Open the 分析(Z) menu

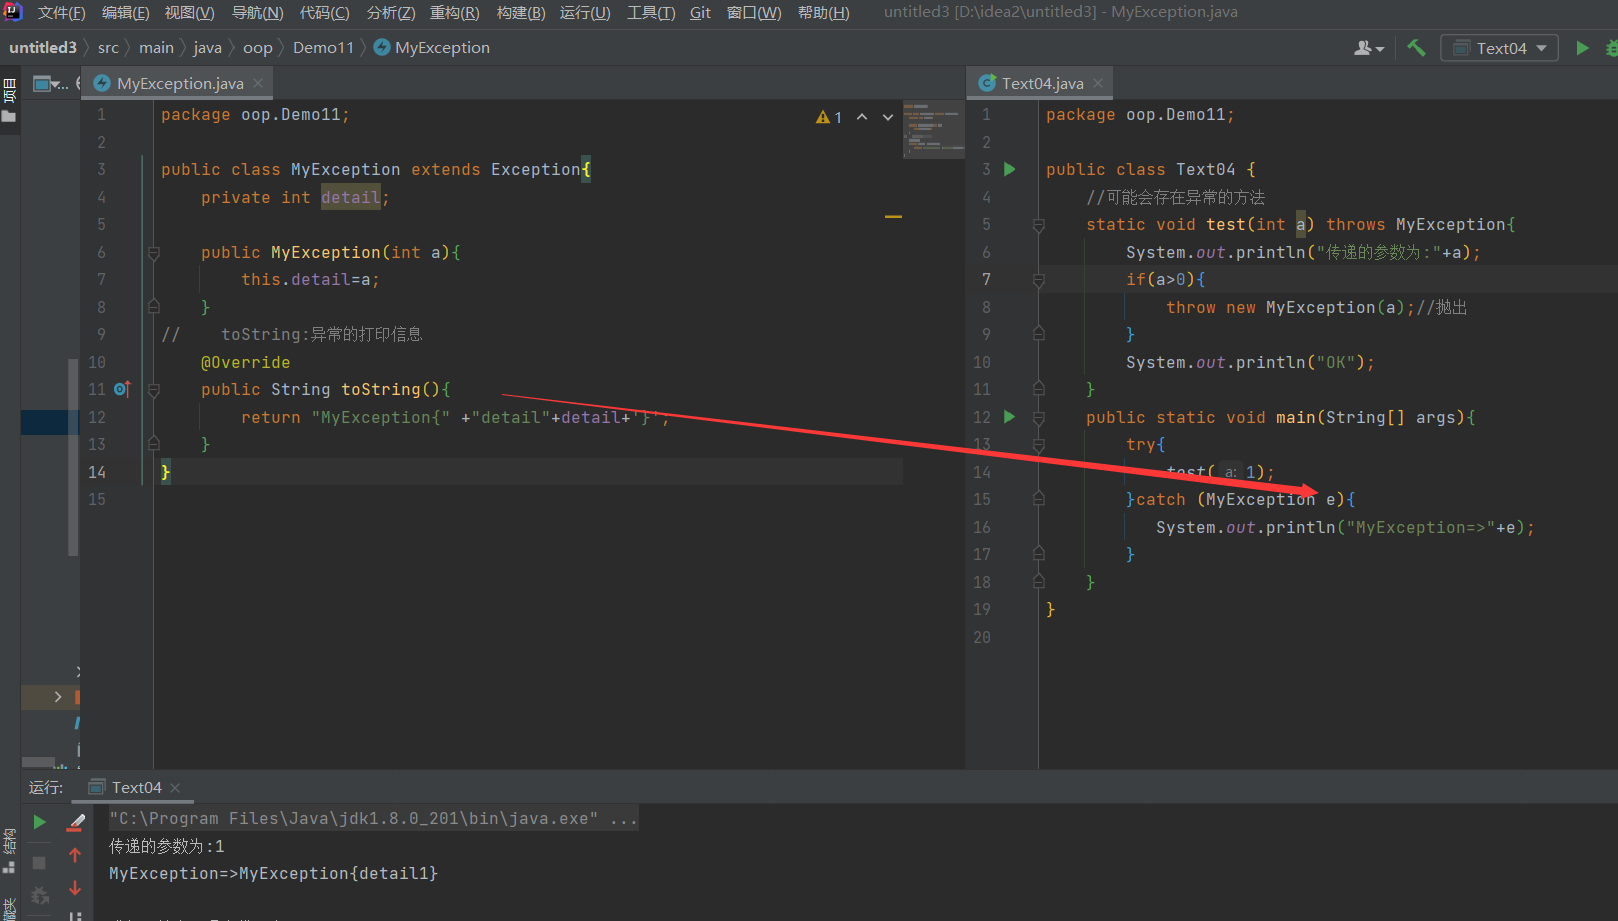[390, 13]
